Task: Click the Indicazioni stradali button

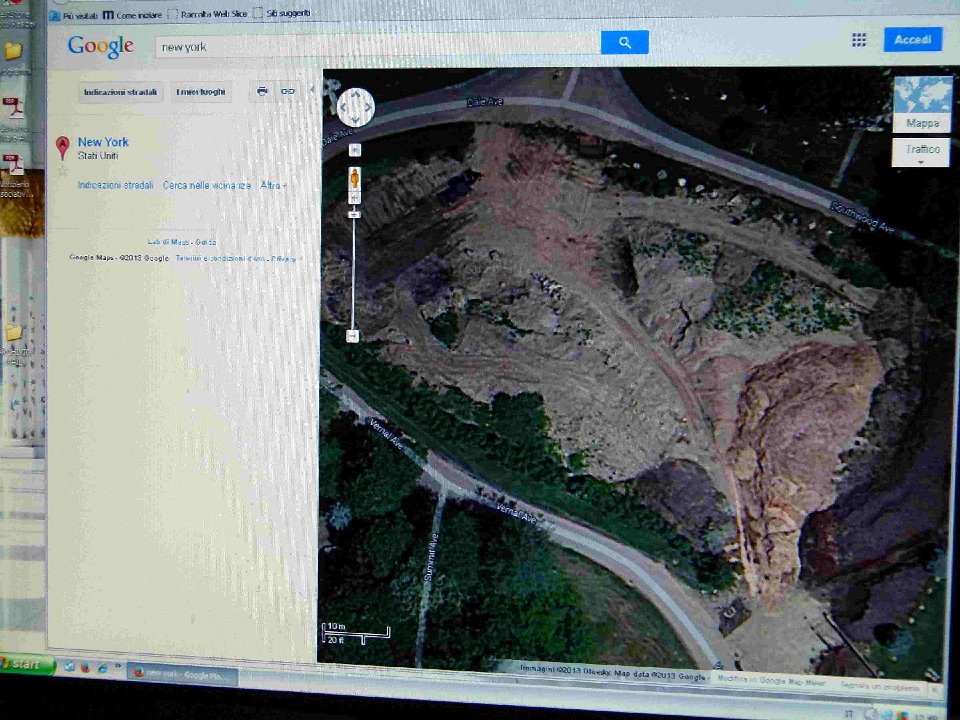Action: click(x=120, y=92)
